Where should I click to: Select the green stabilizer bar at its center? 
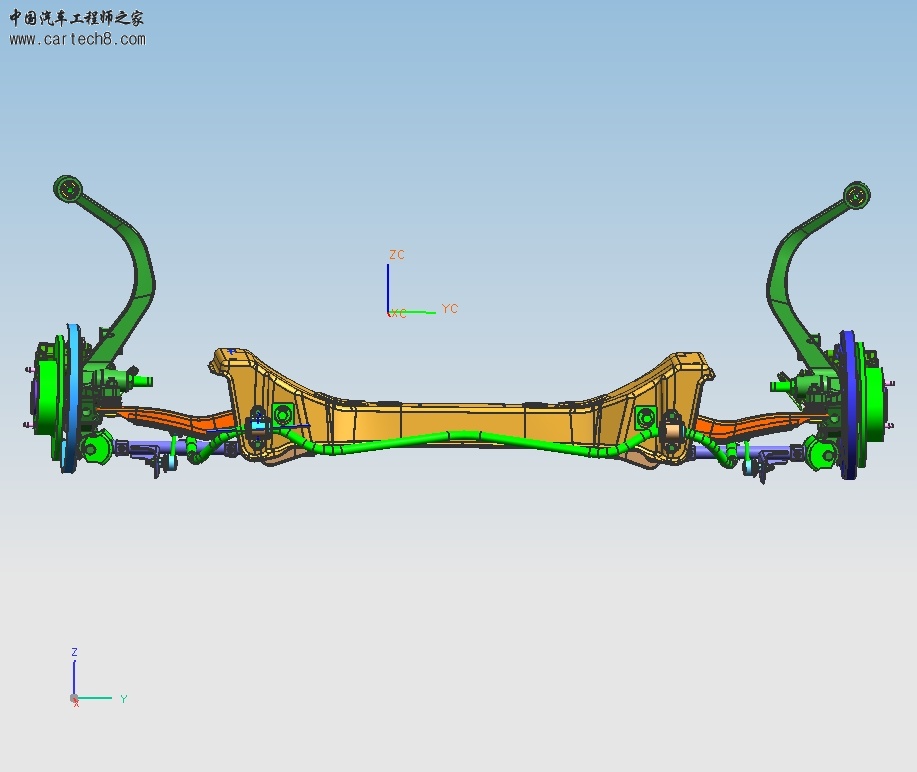click(462, 437)
